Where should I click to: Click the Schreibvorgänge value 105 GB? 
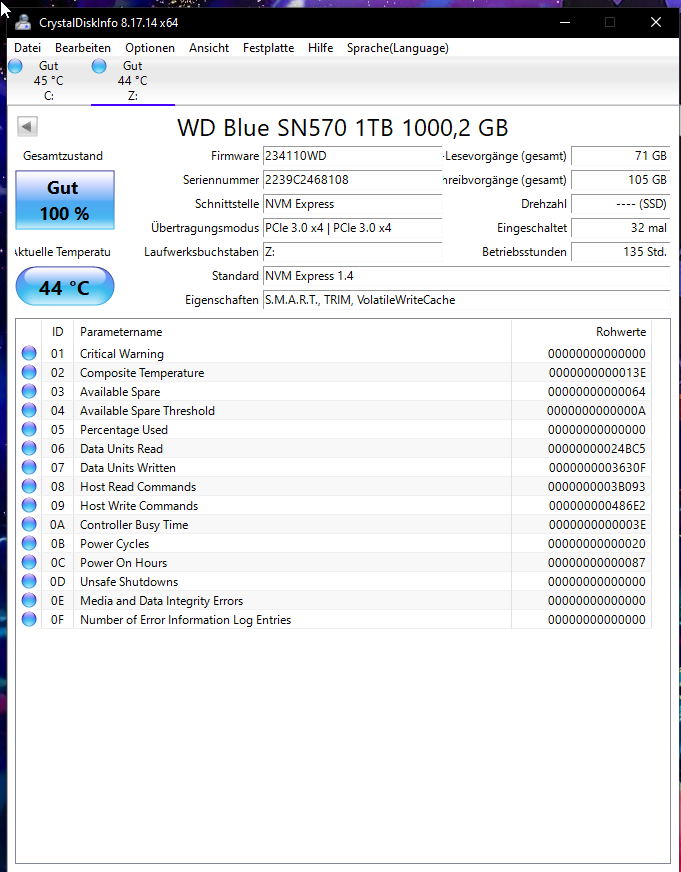(620, 180)
